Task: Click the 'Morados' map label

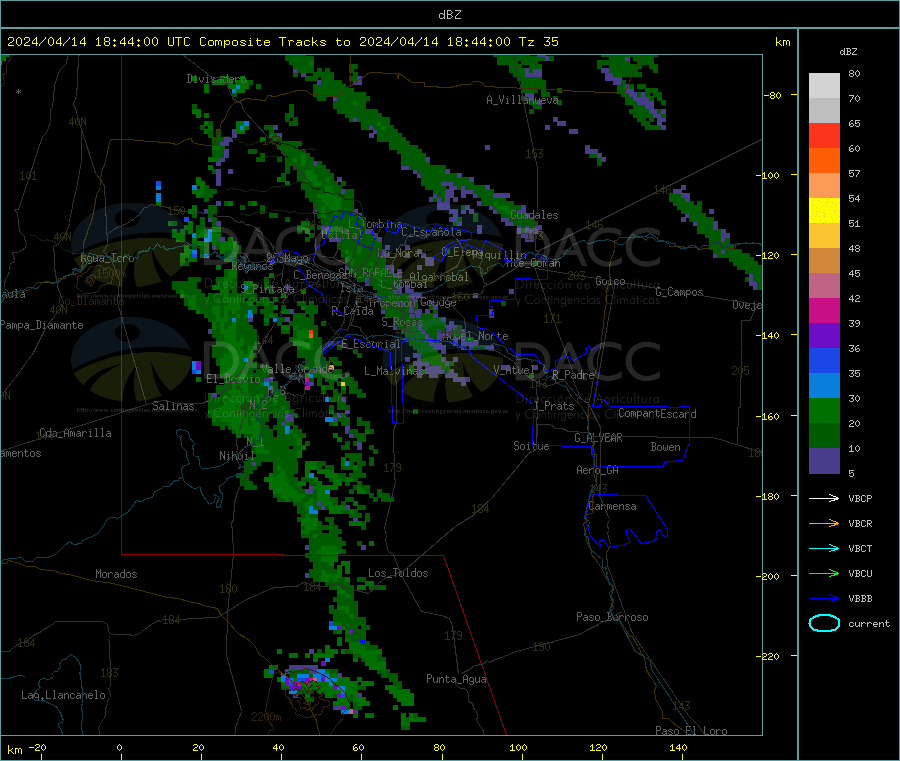Action: click(116, 574)
